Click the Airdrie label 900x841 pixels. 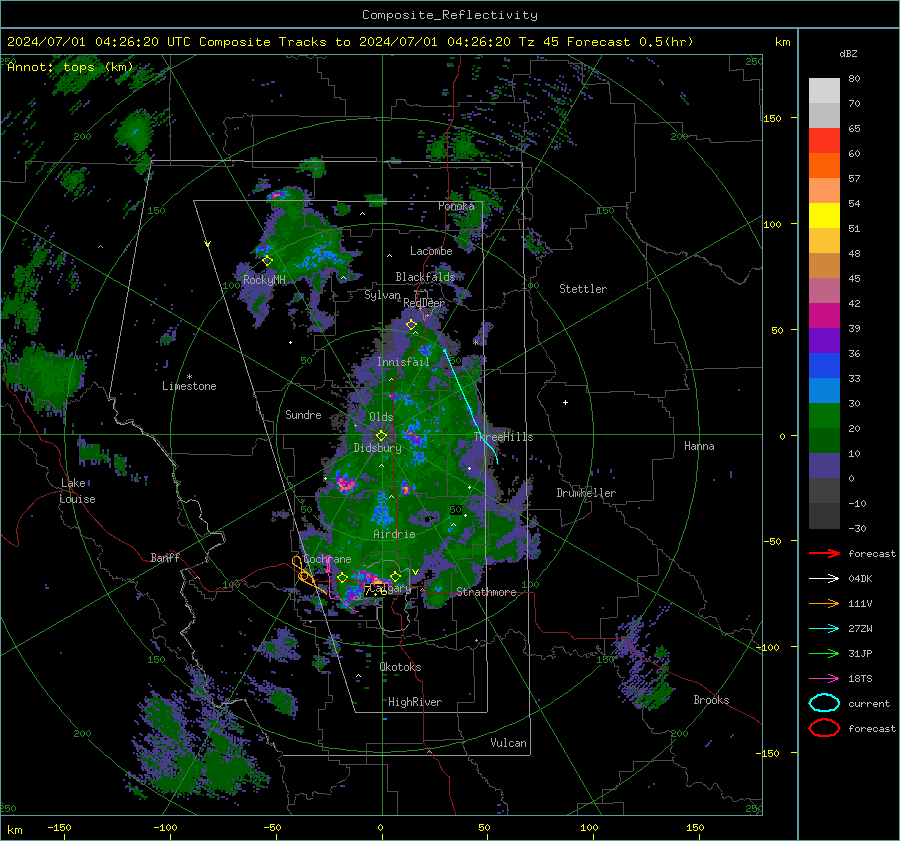[x=394, y=534]
